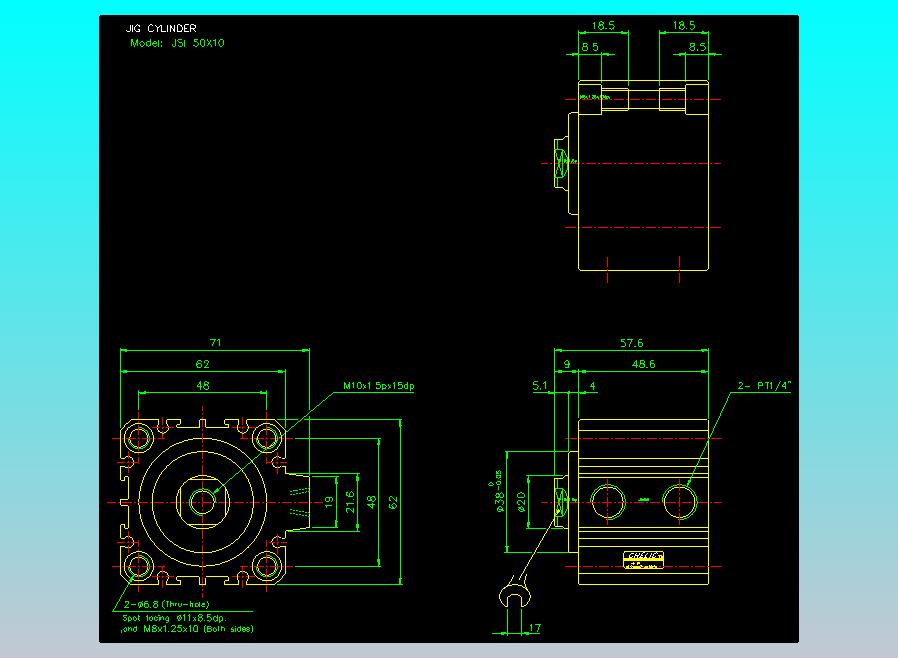Select the 21.6 vertical dimension text
Viewport: 898px width, 658px height.
click(x=350, y=501)
